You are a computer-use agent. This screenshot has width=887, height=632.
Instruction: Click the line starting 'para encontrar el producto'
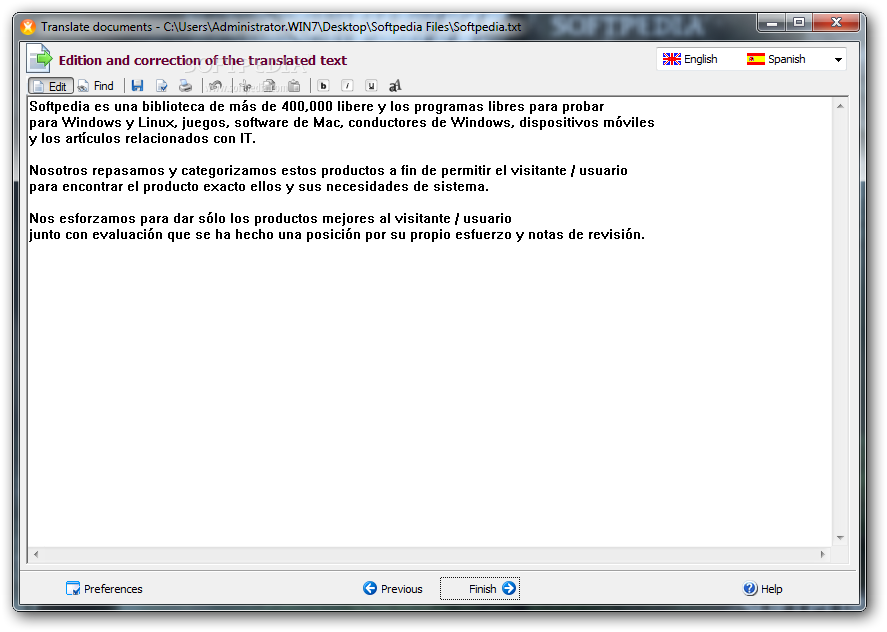(x=259, y=187)
